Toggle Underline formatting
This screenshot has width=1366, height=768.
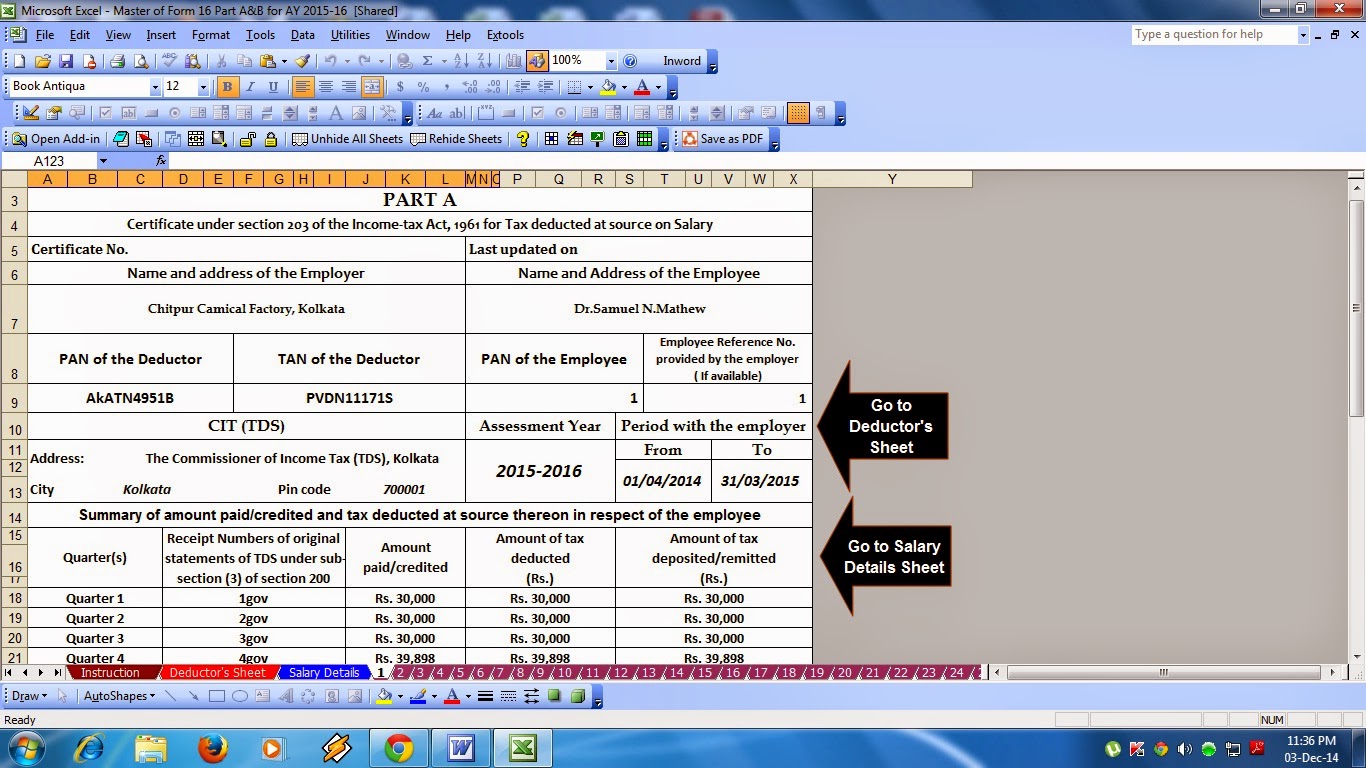[x=273, y=87]
